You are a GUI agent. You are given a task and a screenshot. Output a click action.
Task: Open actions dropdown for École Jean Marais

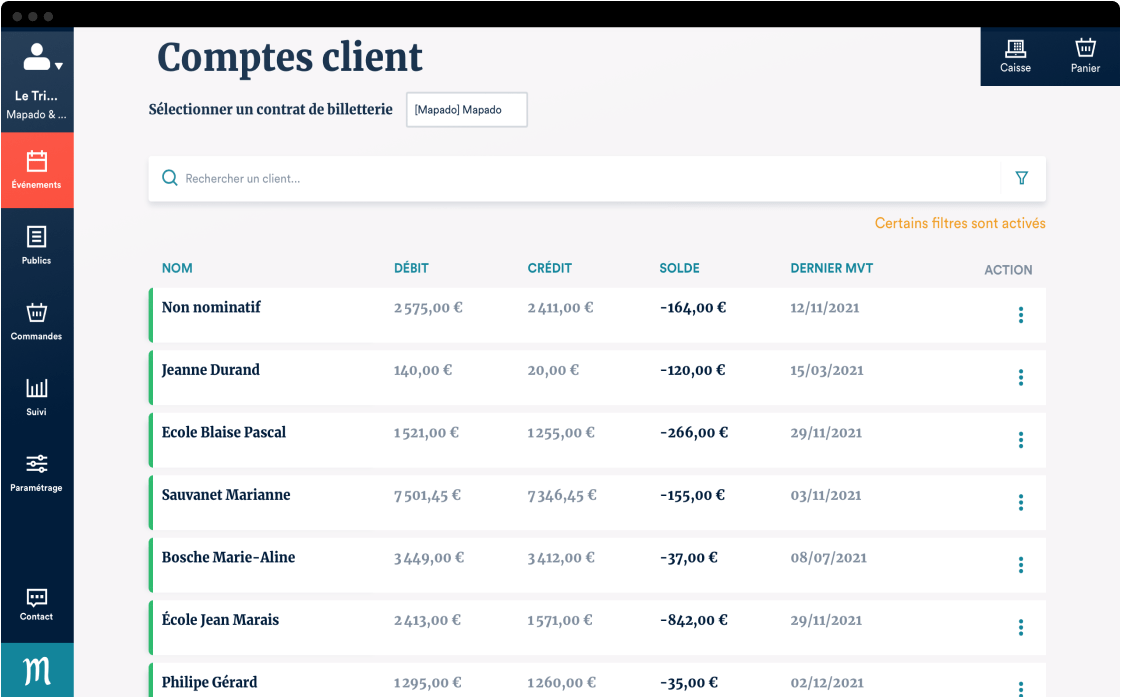1021,627
